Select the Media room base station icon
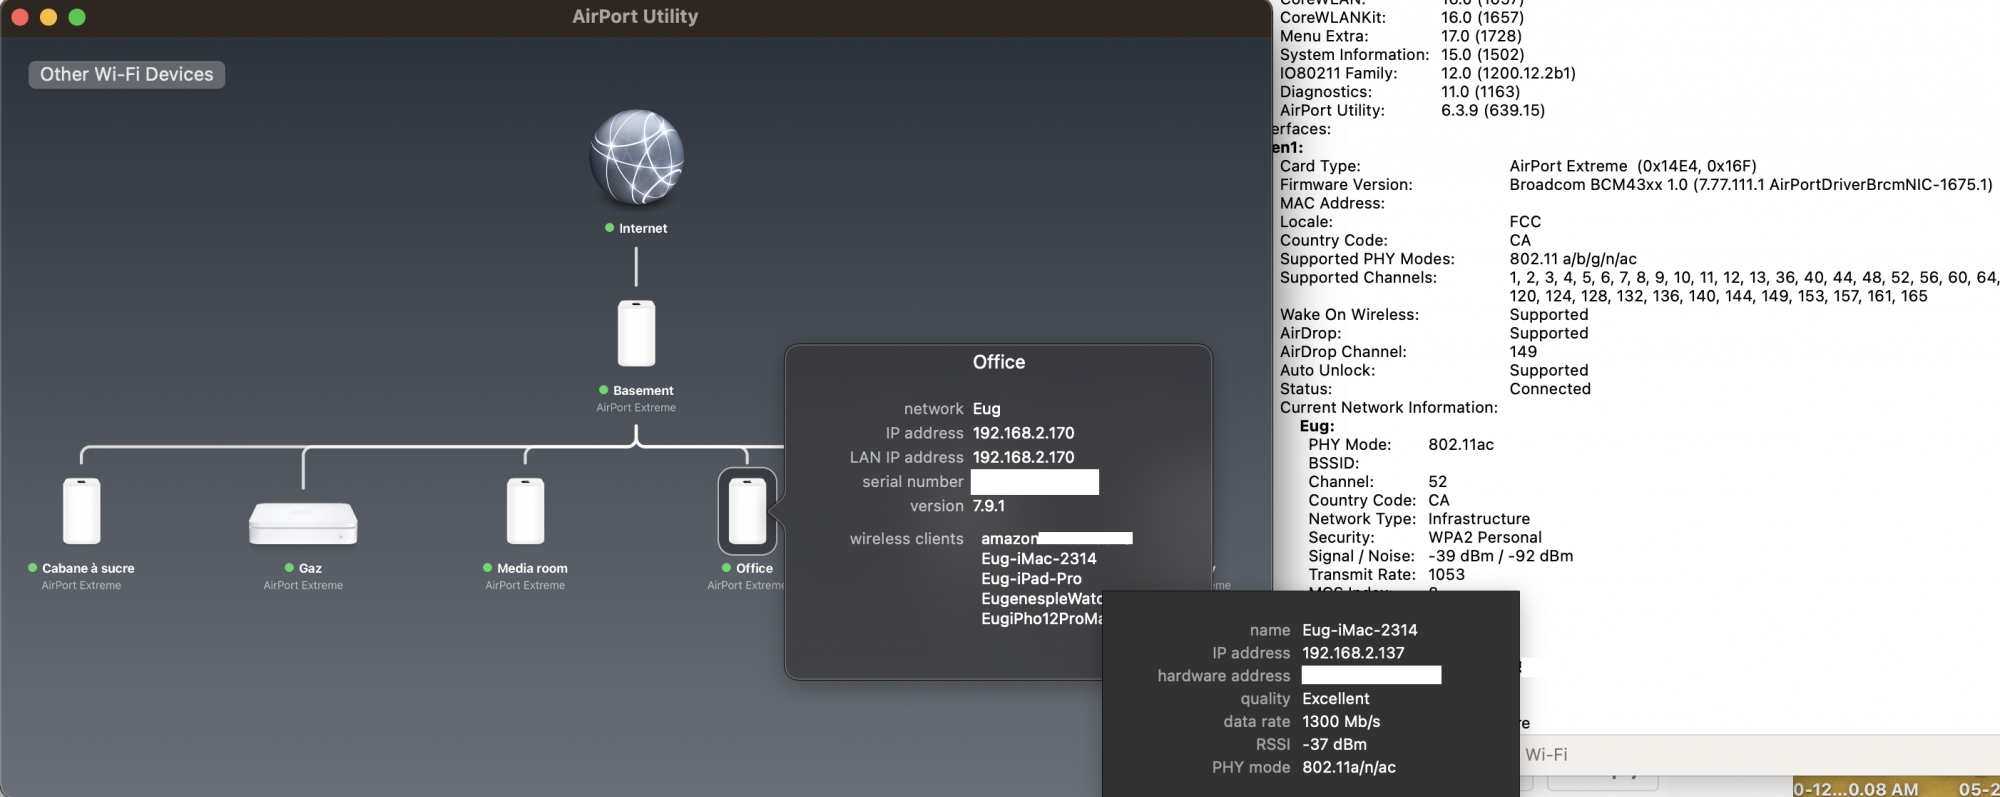Image resolution: width=2000 pixels, height=797 pixels. point(525,511)
